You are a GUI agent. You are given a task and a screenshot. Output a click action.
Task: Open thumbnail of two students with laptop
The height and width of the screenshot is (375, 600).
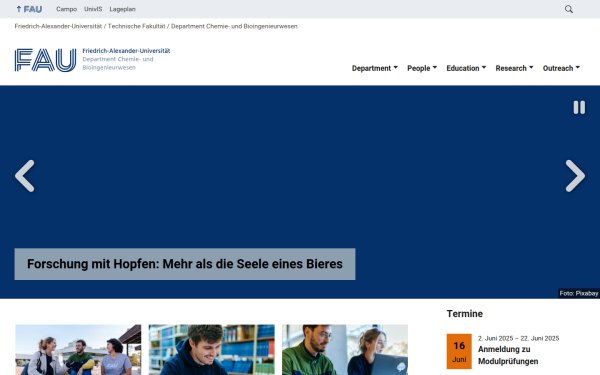345,350
